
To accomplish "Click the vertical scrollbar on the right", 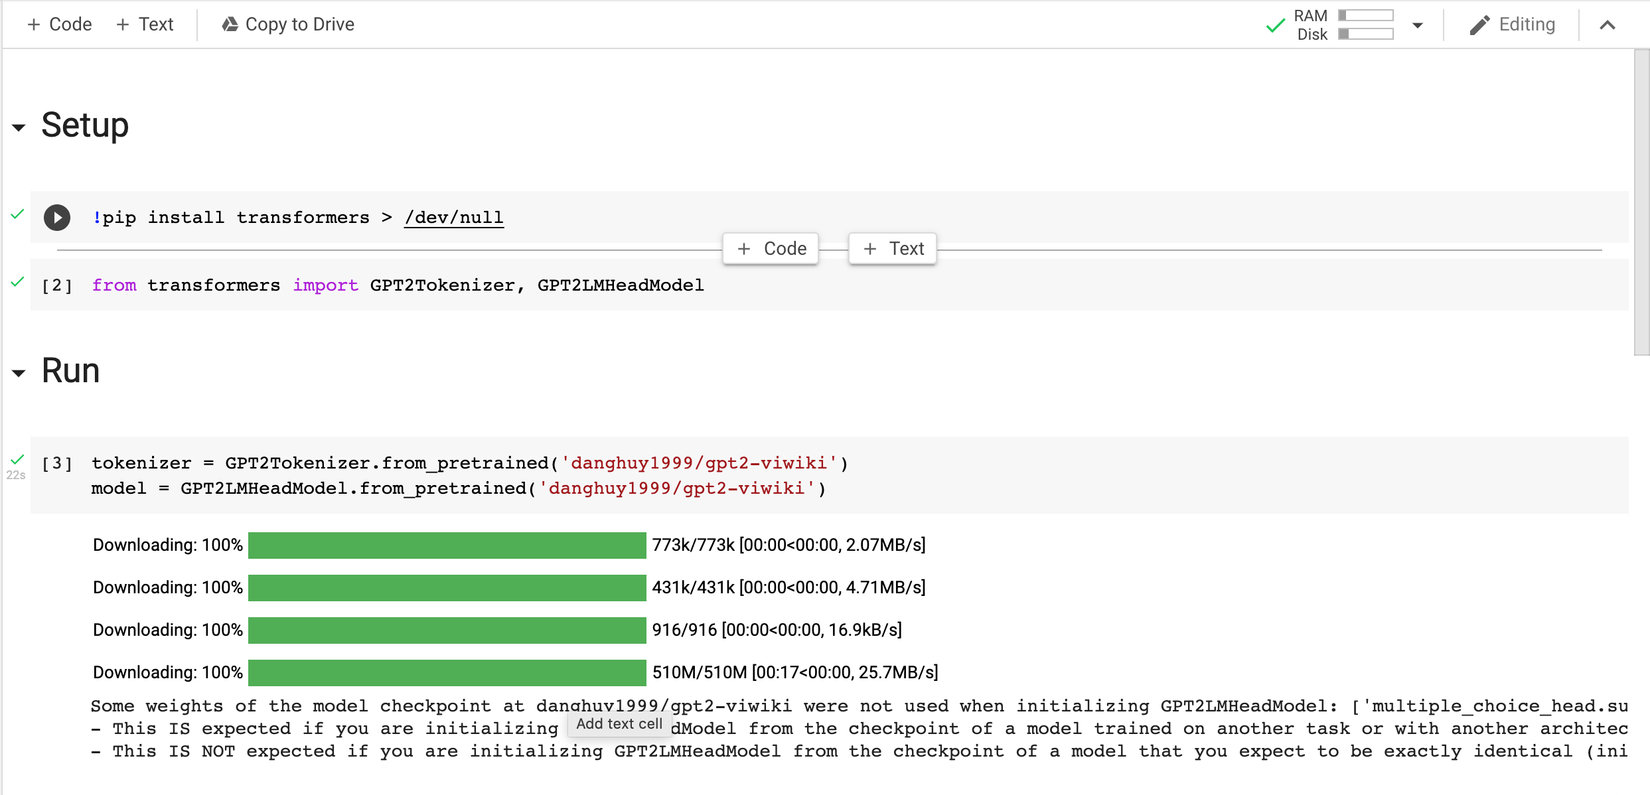I will point(1641,200).
